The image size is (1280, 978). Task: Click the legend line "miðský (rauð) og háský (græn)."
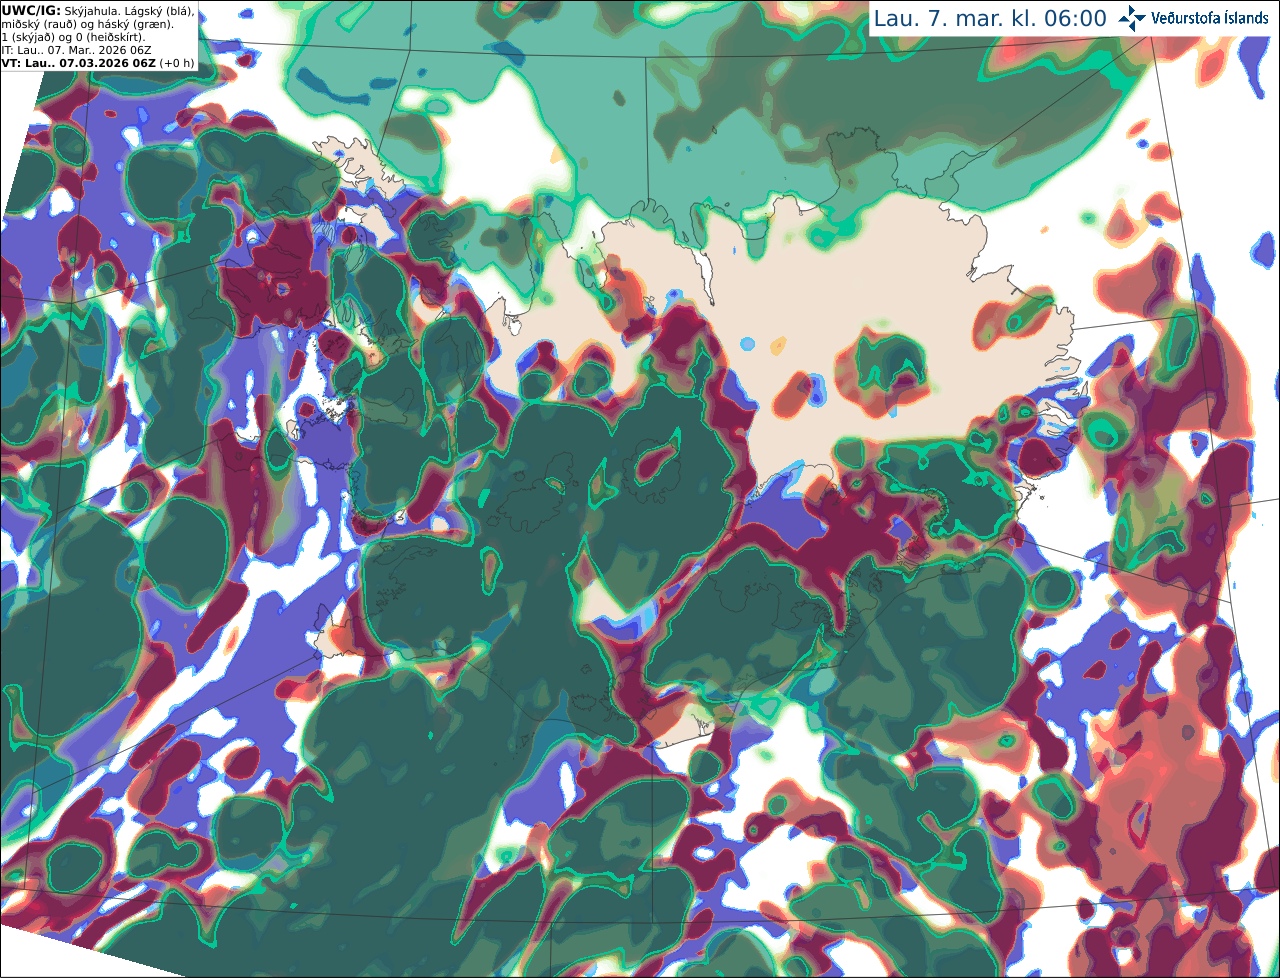[x=87, y=24]
